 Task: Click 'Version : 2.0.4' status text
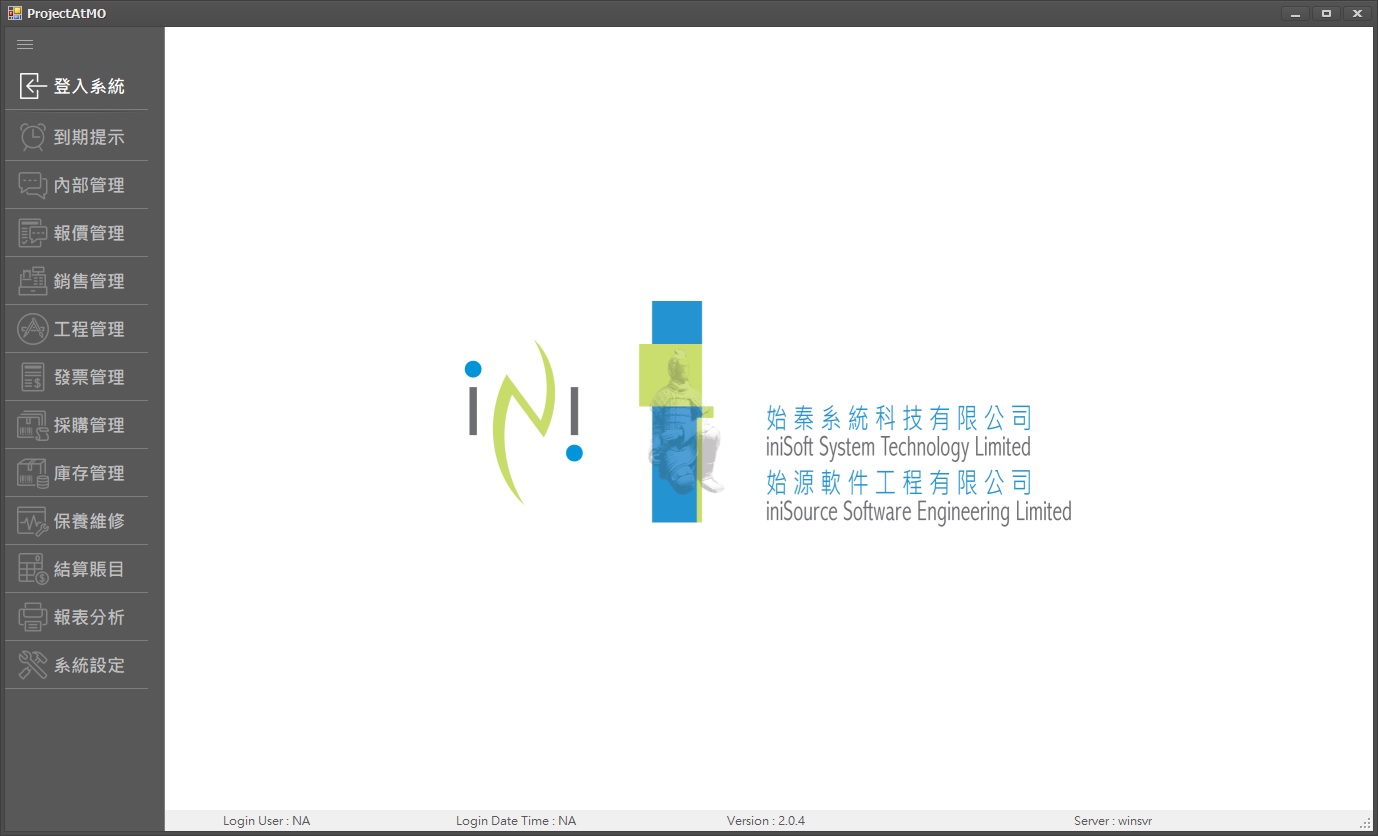[x=766, y=821]
